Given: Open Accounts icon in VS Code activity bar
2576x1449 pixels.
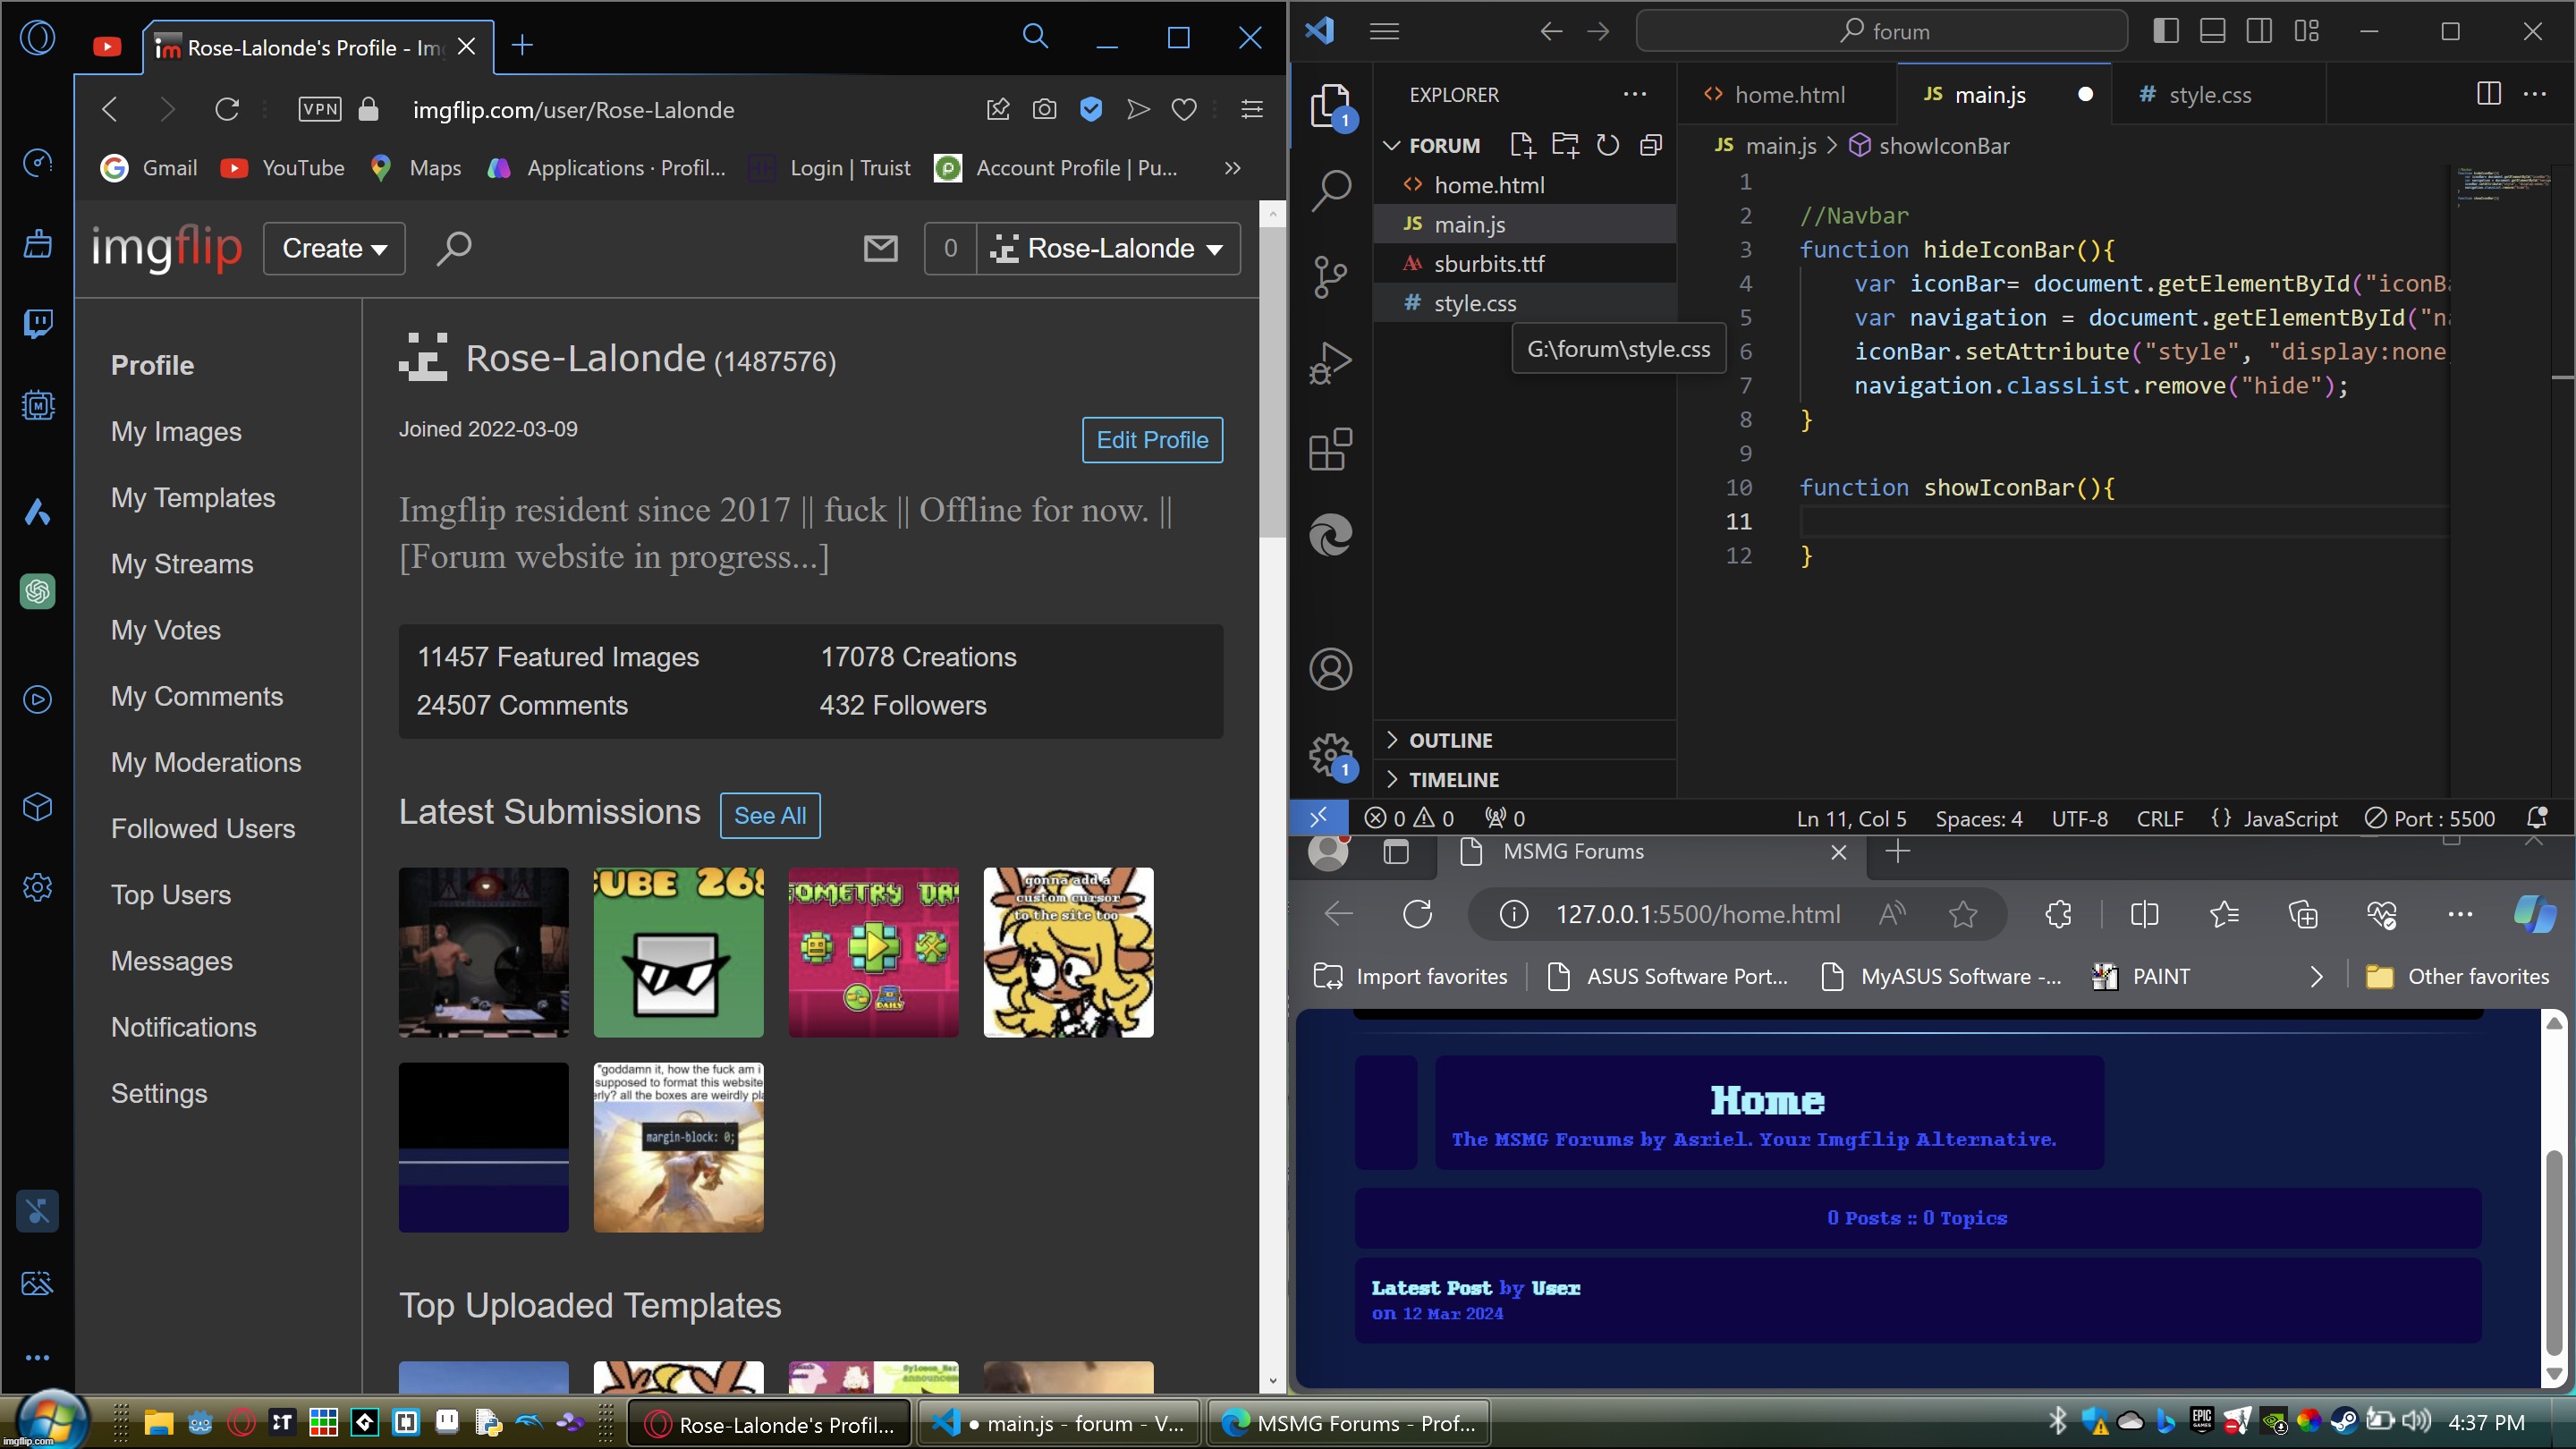Looking at the screenshot, I should pos(1330,669).
